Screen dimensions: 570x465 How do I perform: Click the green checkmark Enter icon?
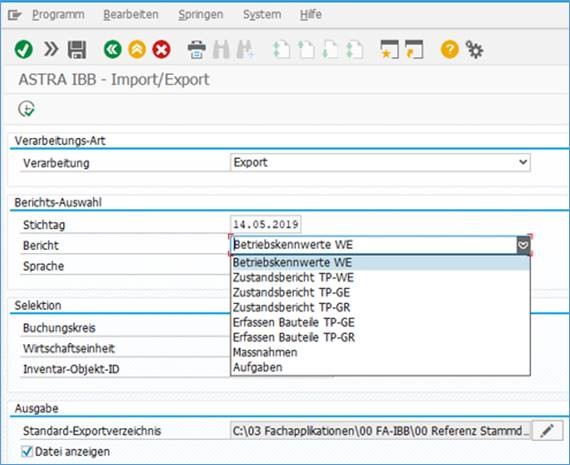tap(24, 49)
